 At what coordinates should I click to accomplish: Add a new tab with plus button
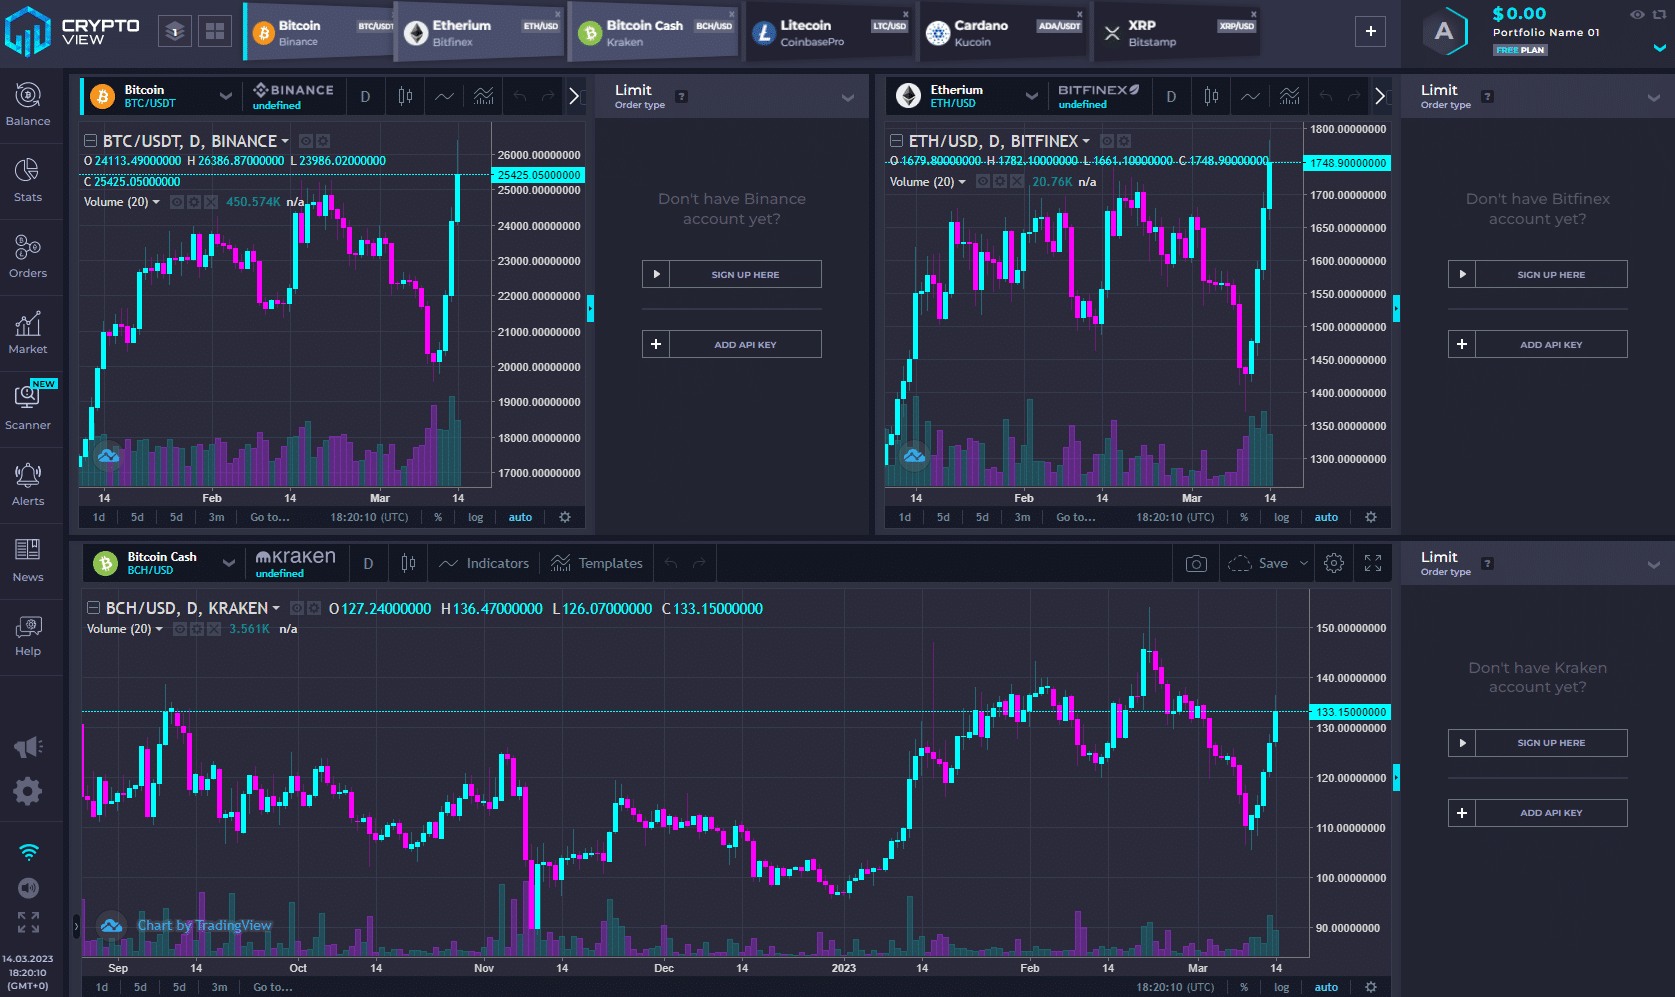(1370, 31)
